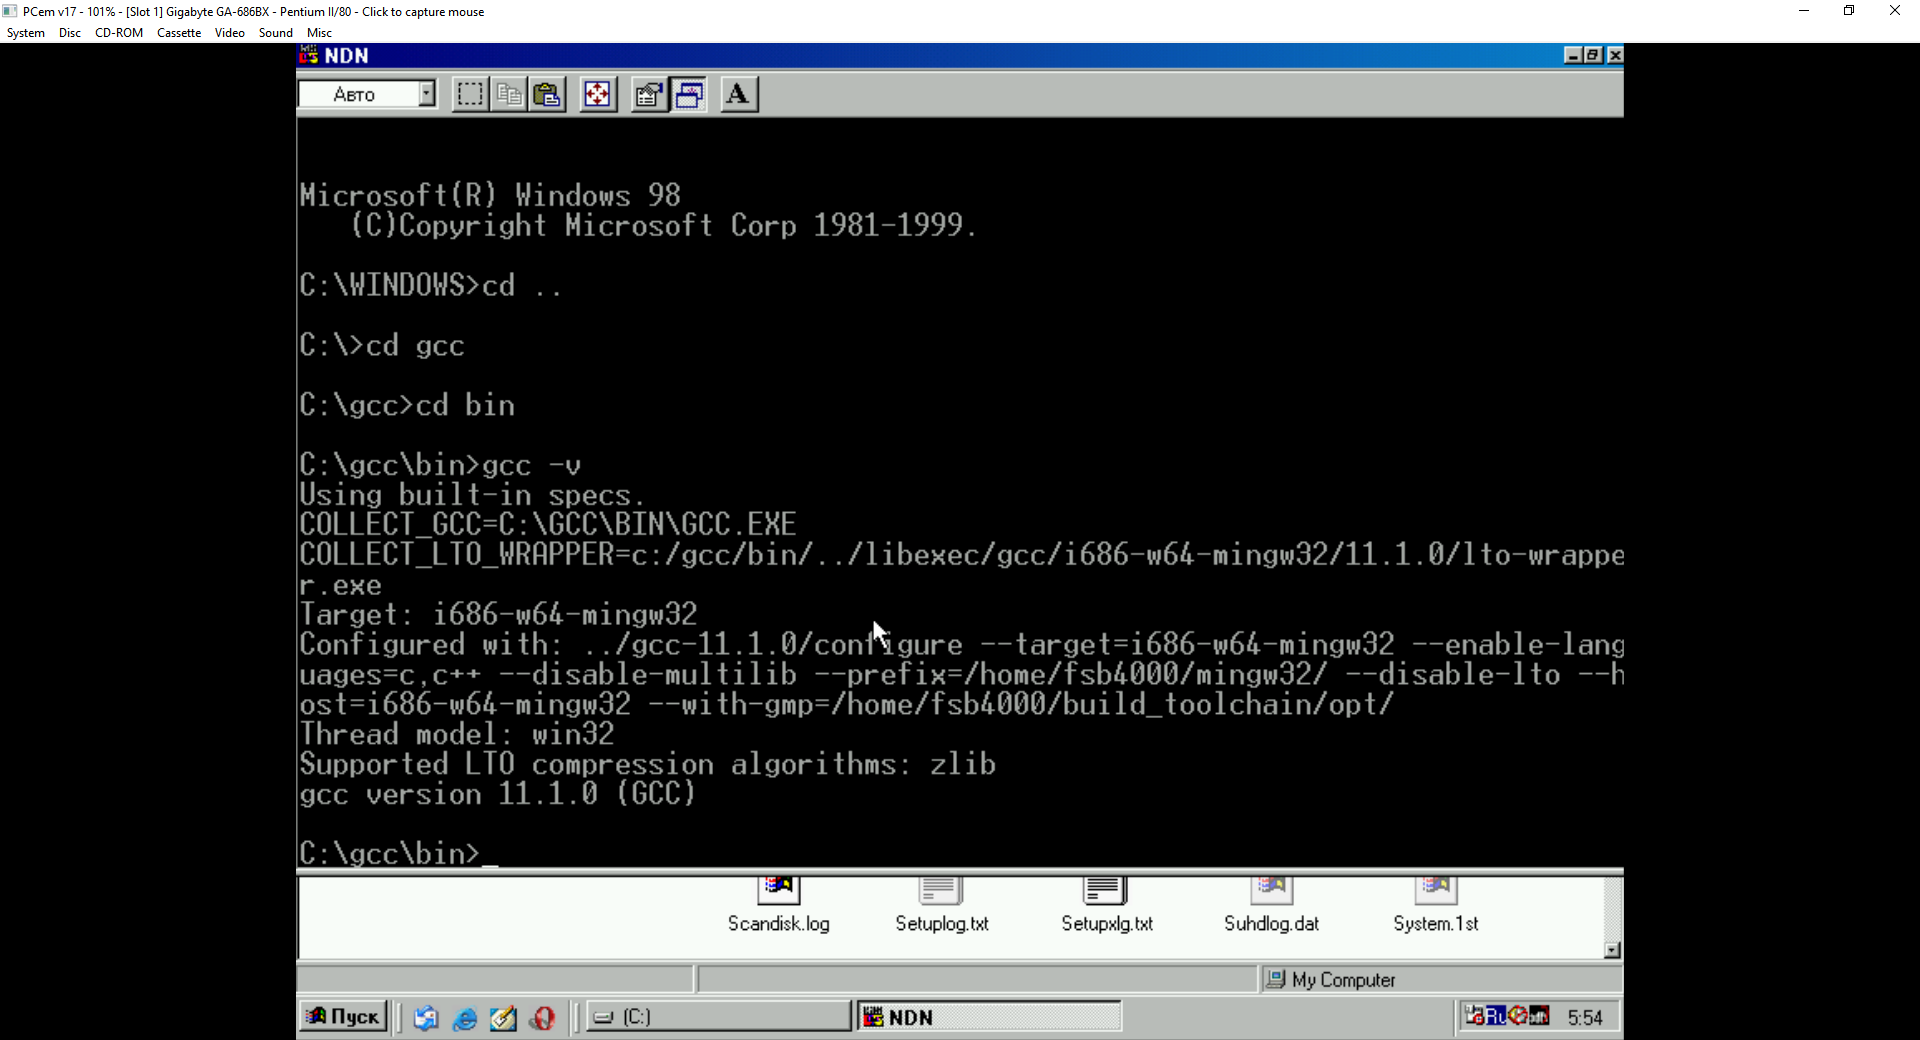Switch to the NDN taskbar button

coord(989,1017)
